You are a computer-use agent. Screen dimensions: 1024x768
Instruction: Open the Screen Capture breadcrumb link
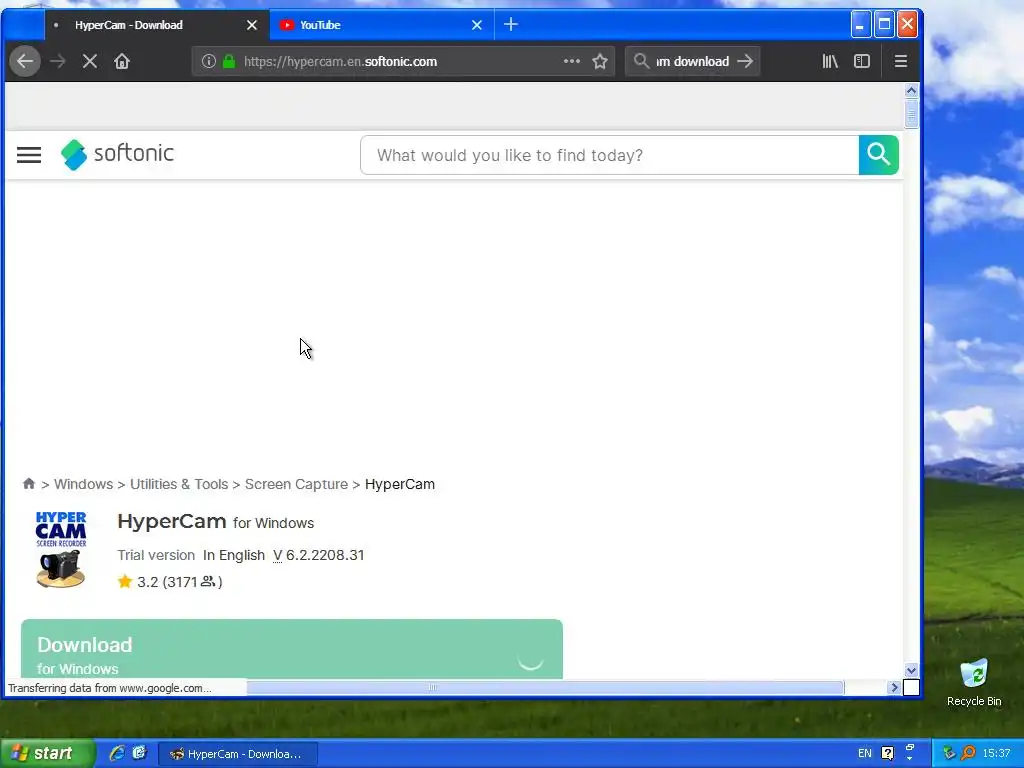coord(296,484)
